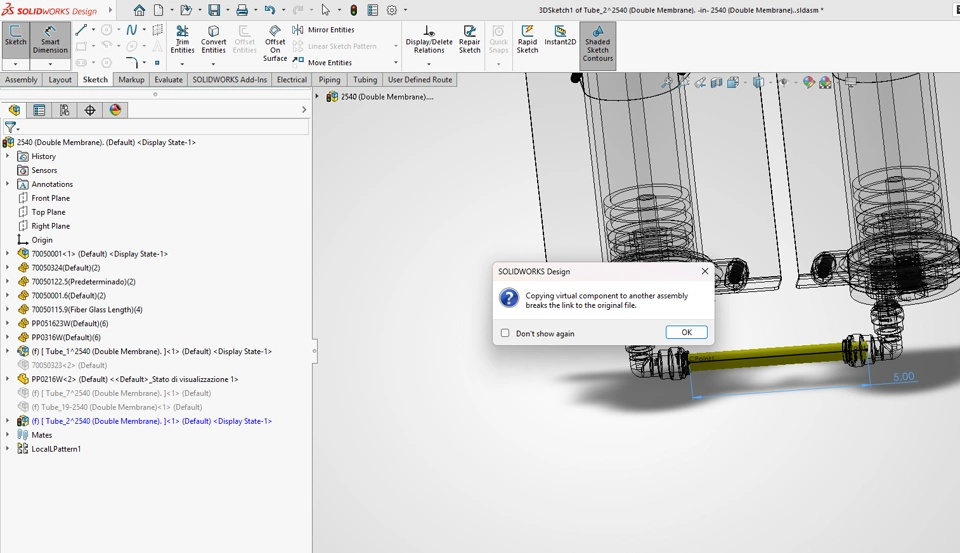Select the Line sketch tool
Viewport: 960px width, 553px height.
point(81,29)
